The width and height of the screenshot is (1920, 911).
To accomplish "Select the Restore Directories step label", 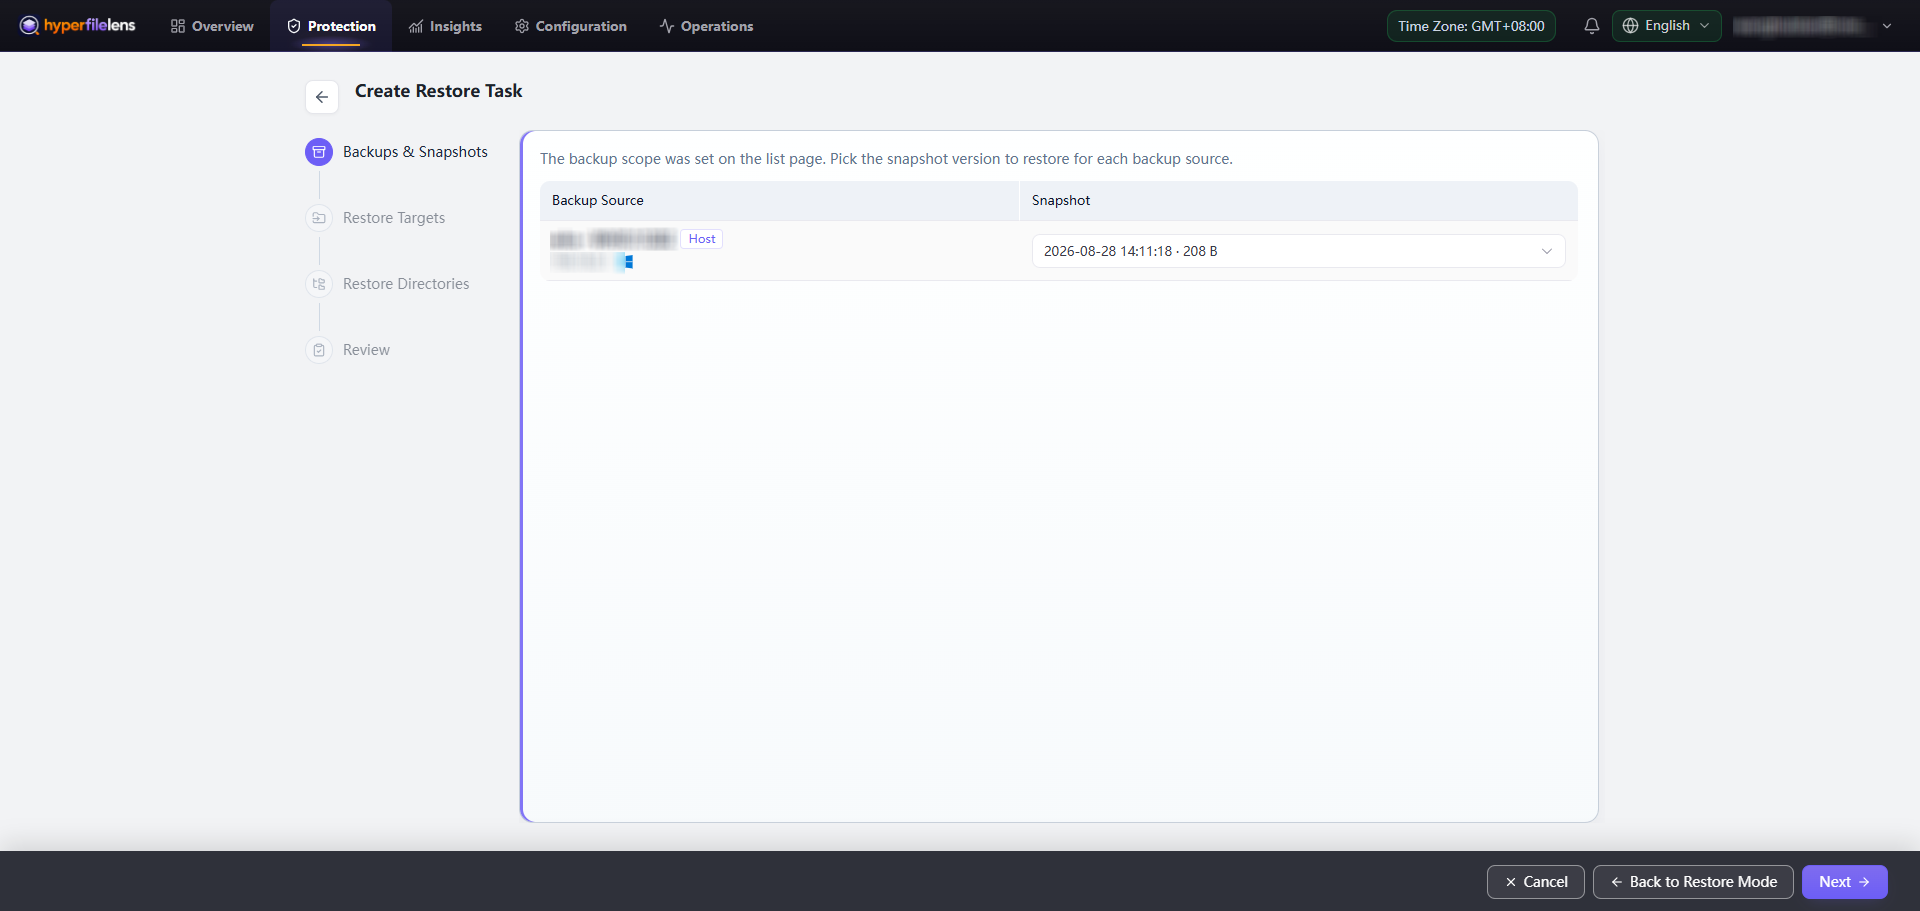I will pyautogui.click(x=406, y=284).
